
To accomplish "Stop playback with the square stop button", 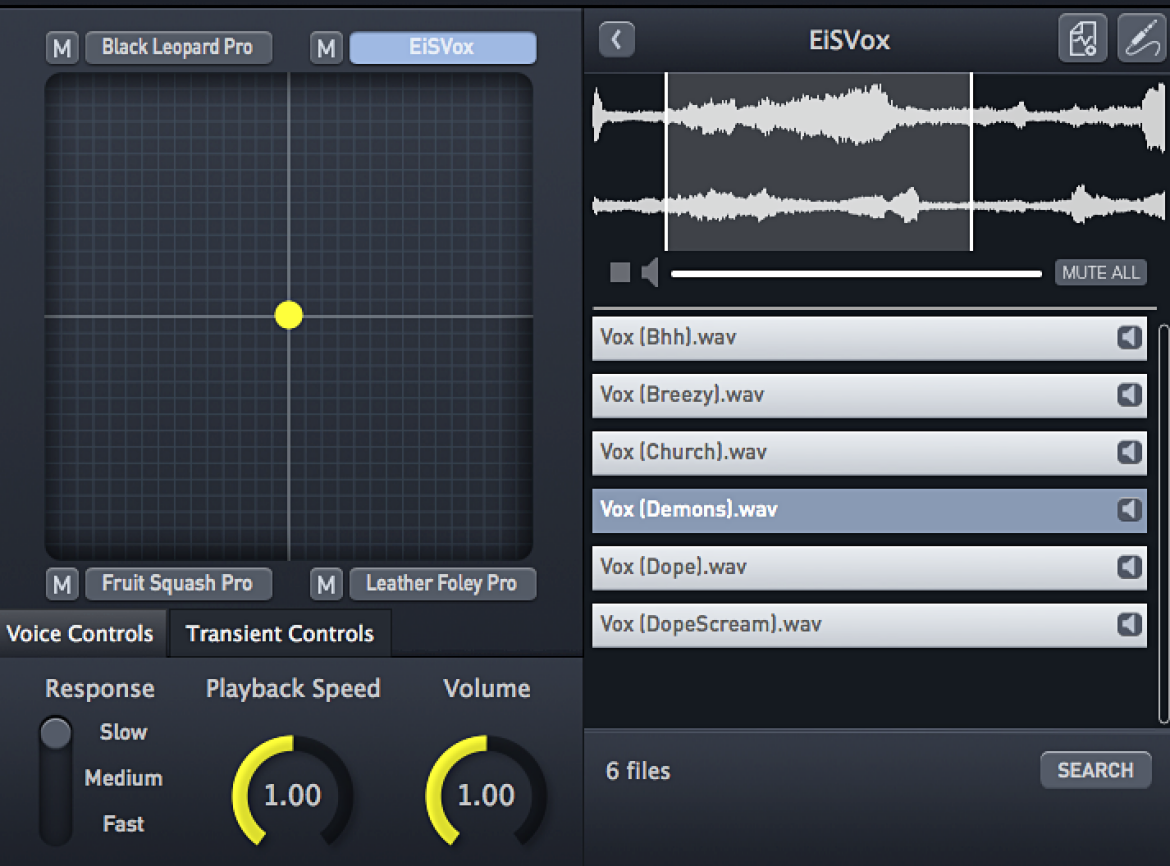I will click(x=619, y=272).
